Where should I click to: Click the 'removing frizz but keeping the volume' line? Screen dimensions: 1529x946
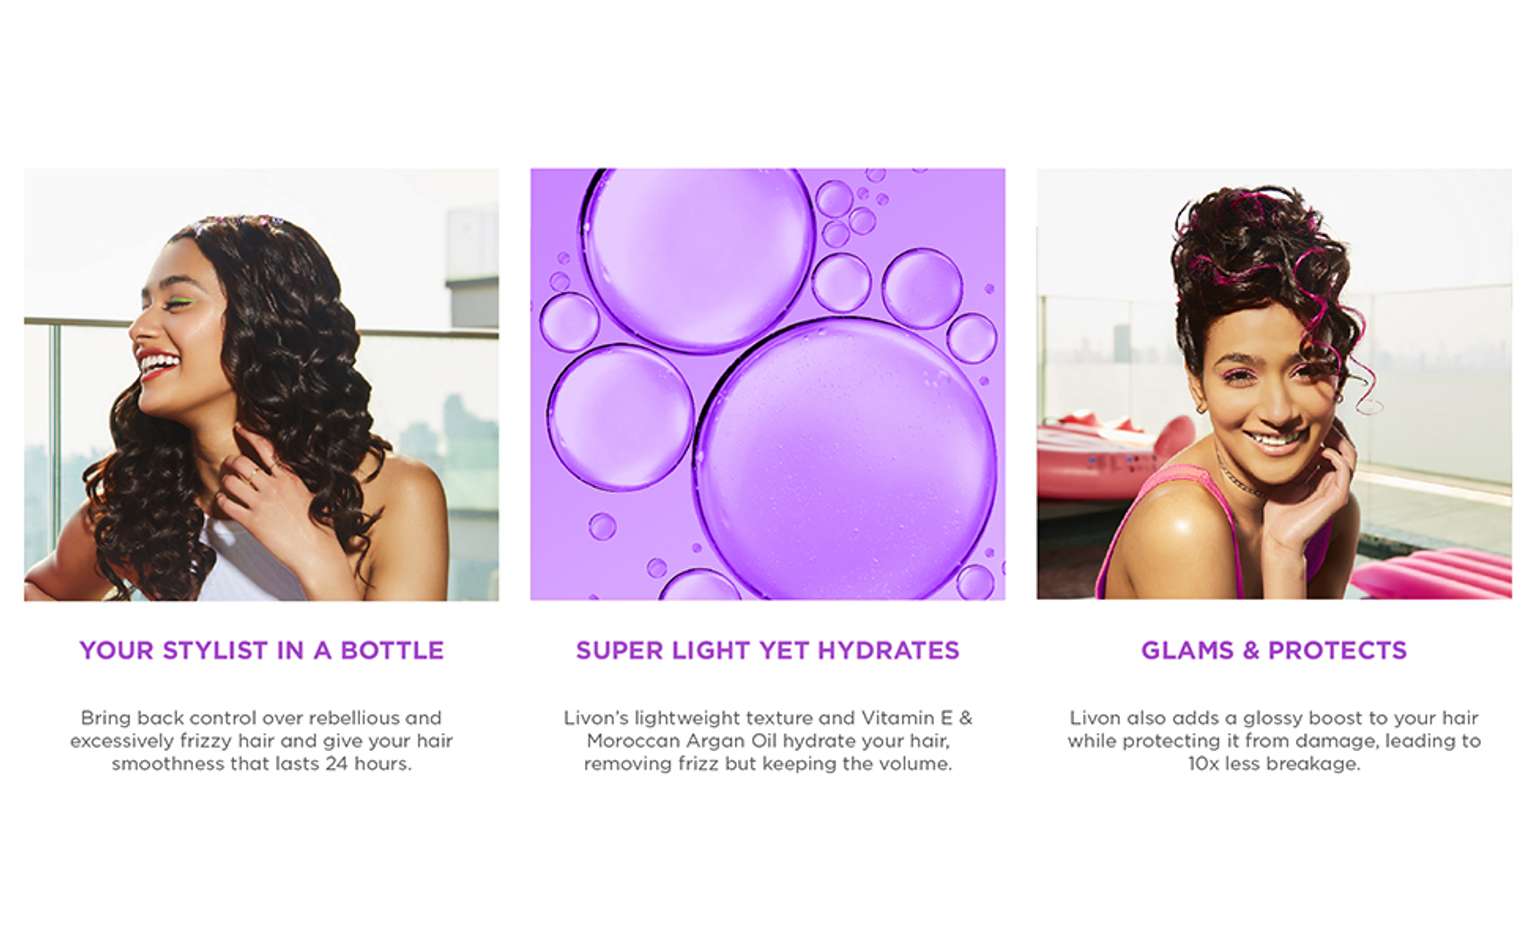pos(767,763)
